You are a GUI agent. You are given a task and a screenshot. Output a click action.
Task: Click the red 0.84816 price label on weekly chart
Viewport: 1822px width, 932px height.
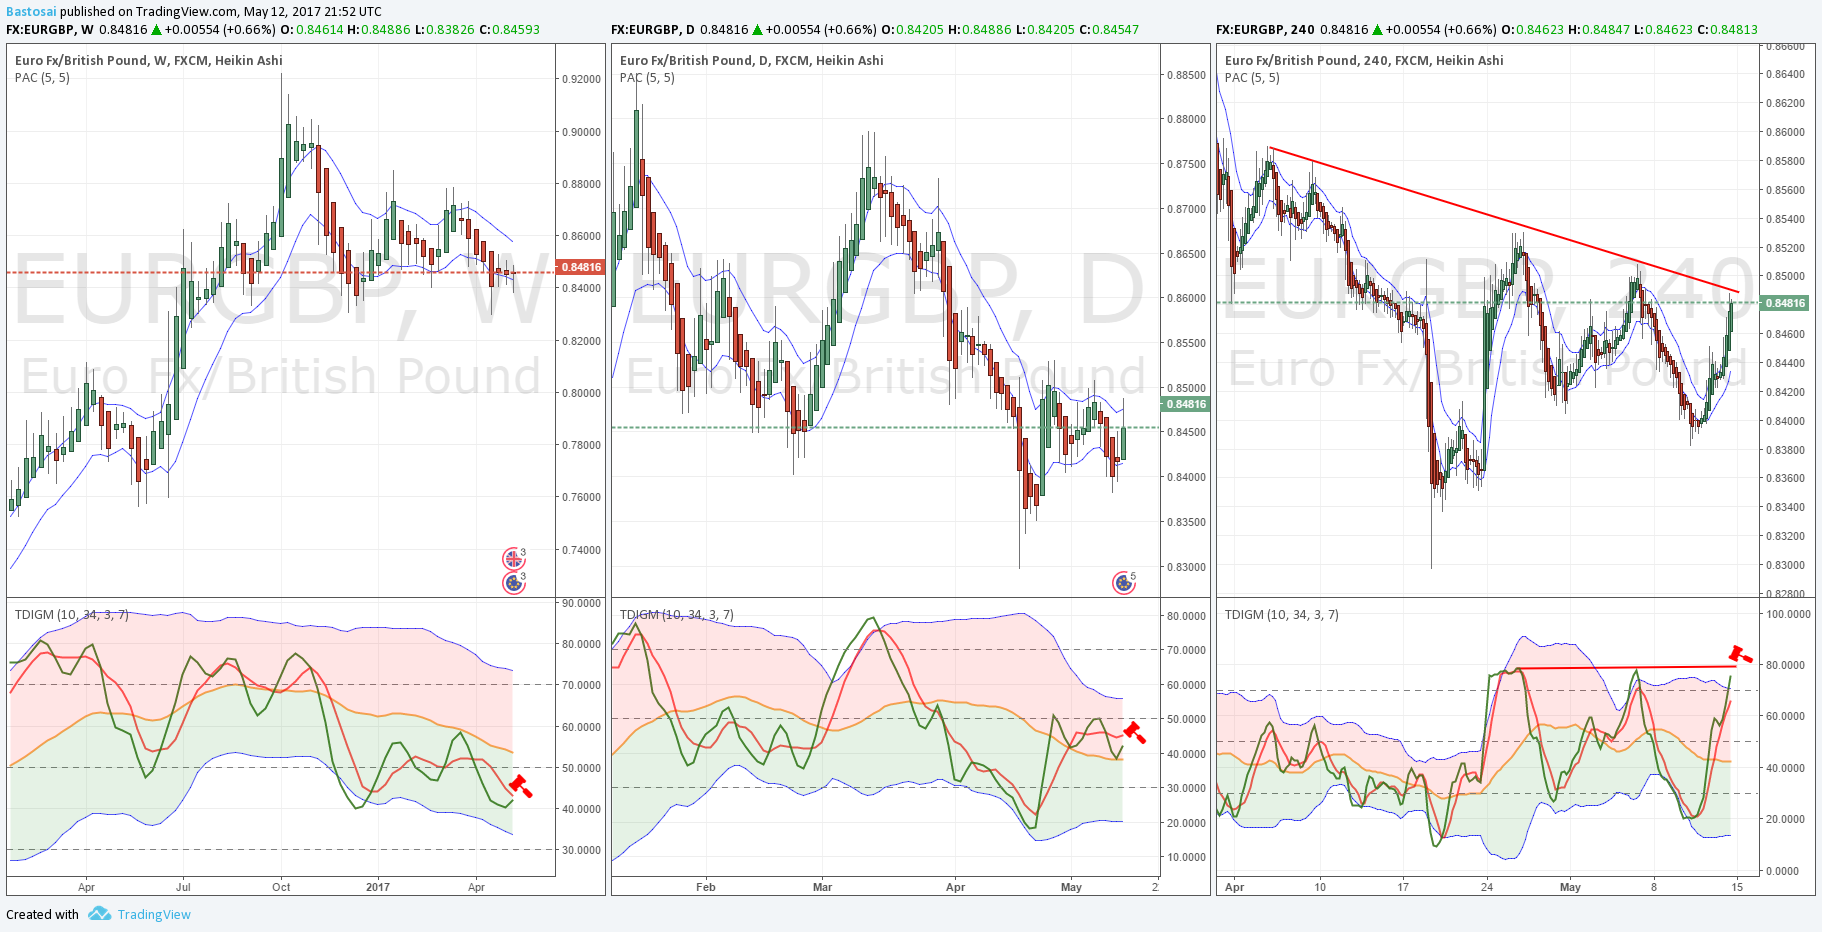pyautogui.click(x=581, y=267)
